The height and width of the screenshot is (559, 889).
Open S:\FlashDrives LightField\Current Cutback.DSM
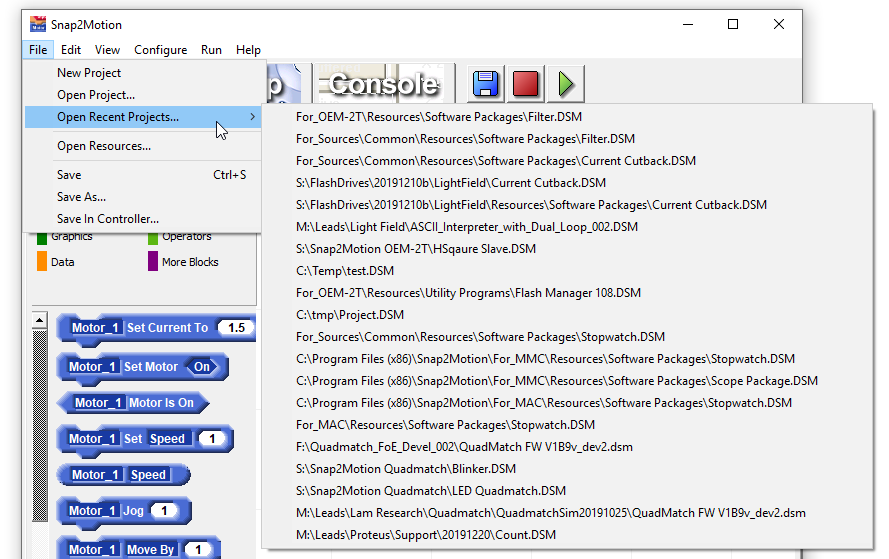567,183
